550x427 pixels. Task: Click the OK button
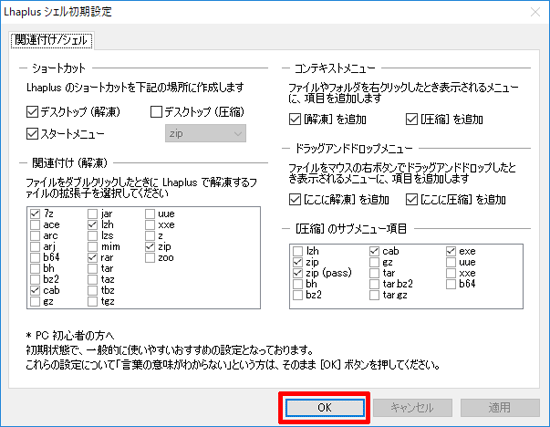(x=324, y=408)
